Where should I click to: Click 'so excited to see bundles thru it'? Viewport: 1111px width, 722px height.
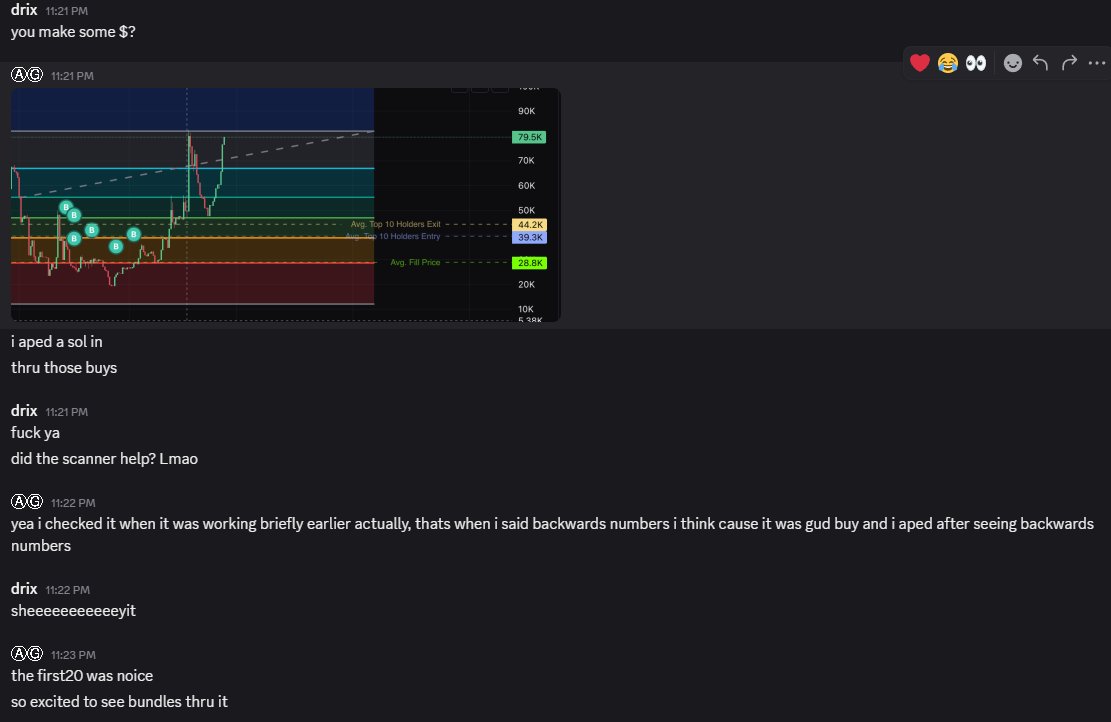pos(119,701)
